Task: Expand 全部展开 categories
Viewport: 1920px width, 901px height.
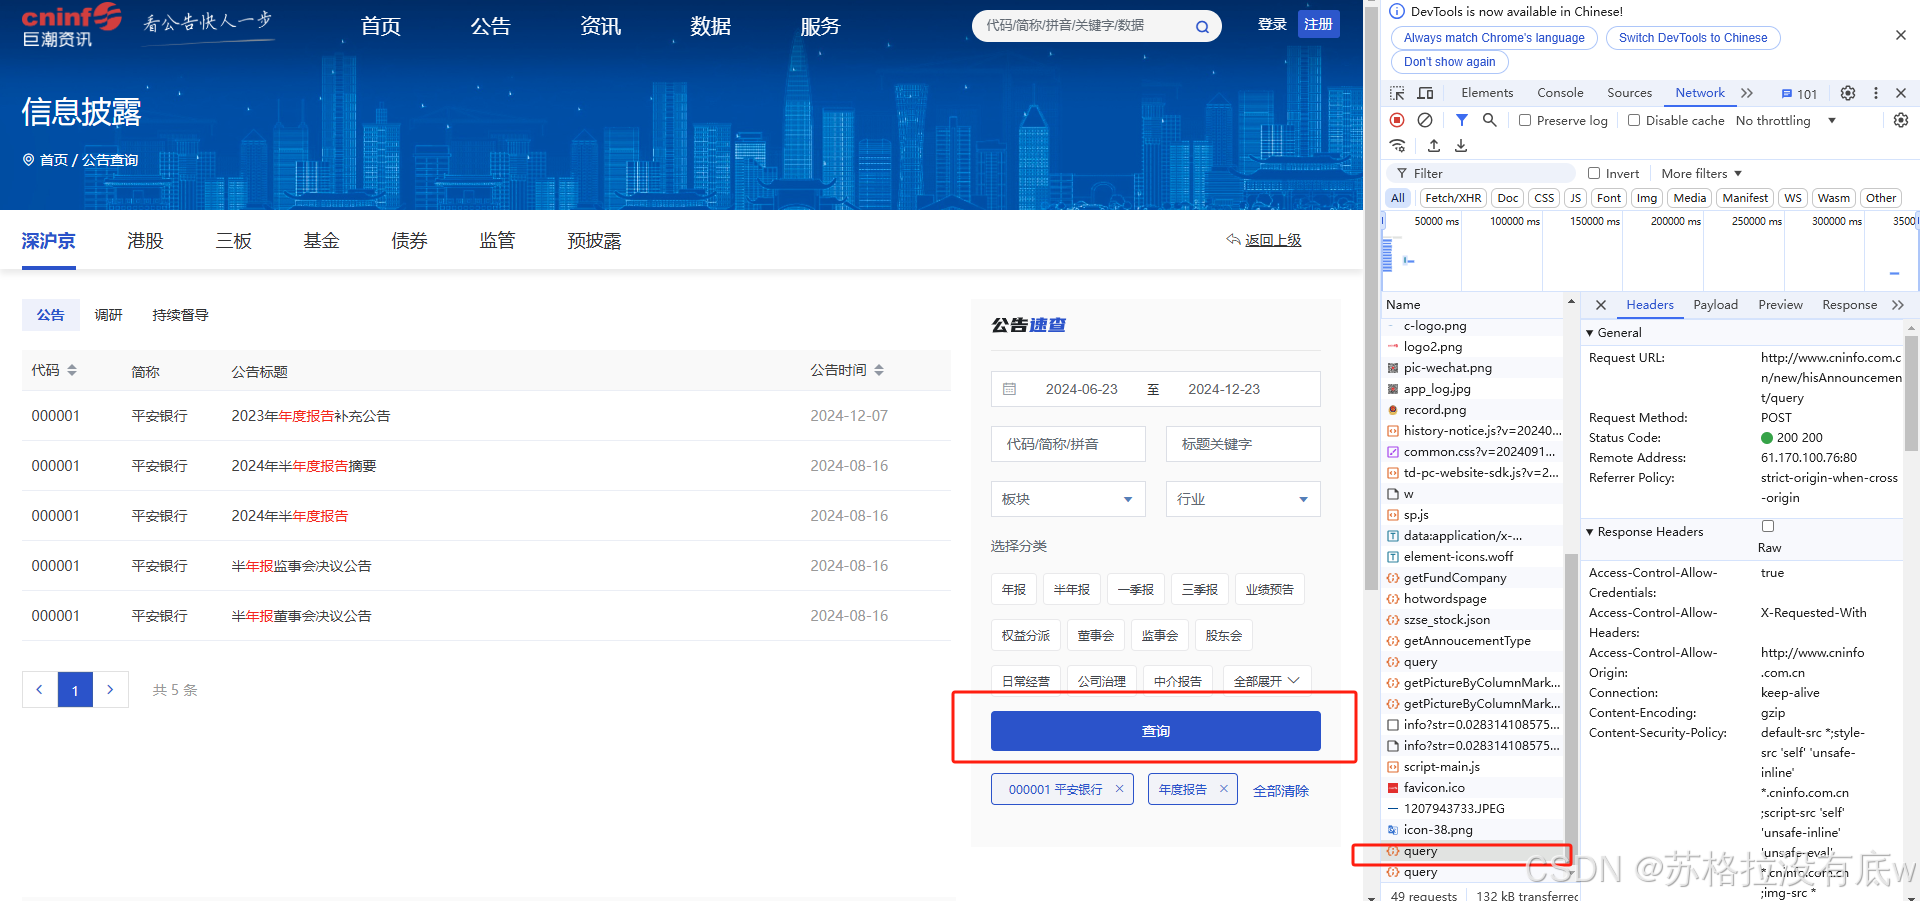Action: coord(1267,681)
